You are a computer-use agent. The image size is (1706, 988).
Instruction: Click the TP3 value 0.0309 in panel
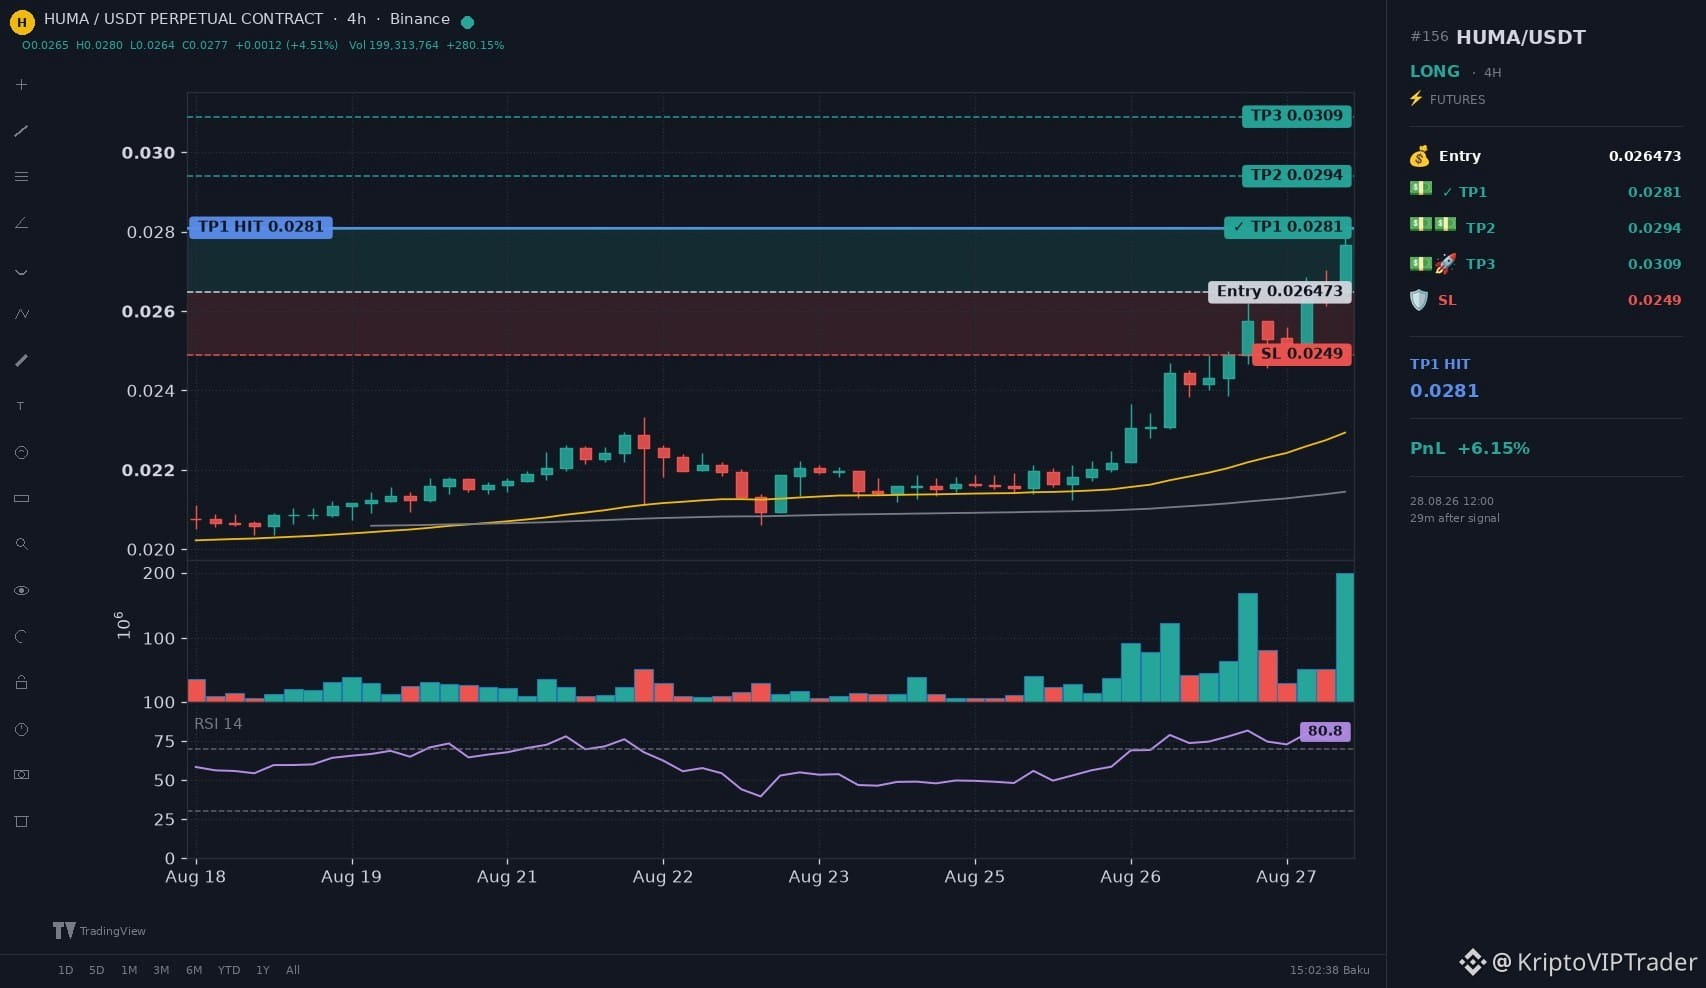point(1654,264)
